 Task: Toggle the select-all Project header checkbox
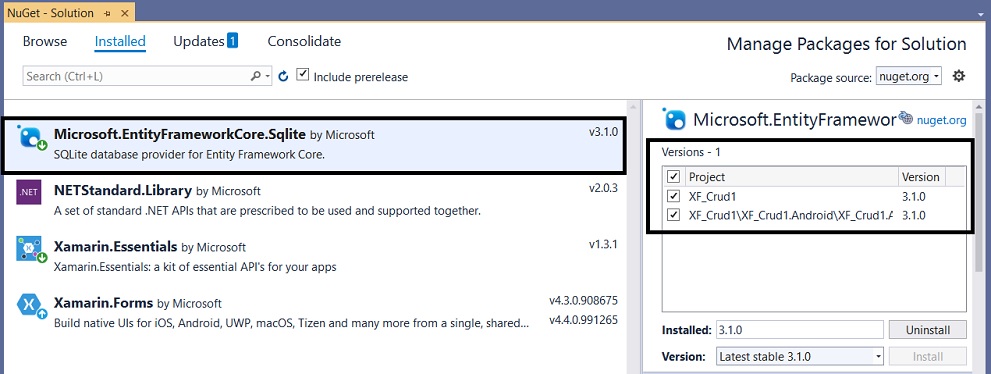674,176
